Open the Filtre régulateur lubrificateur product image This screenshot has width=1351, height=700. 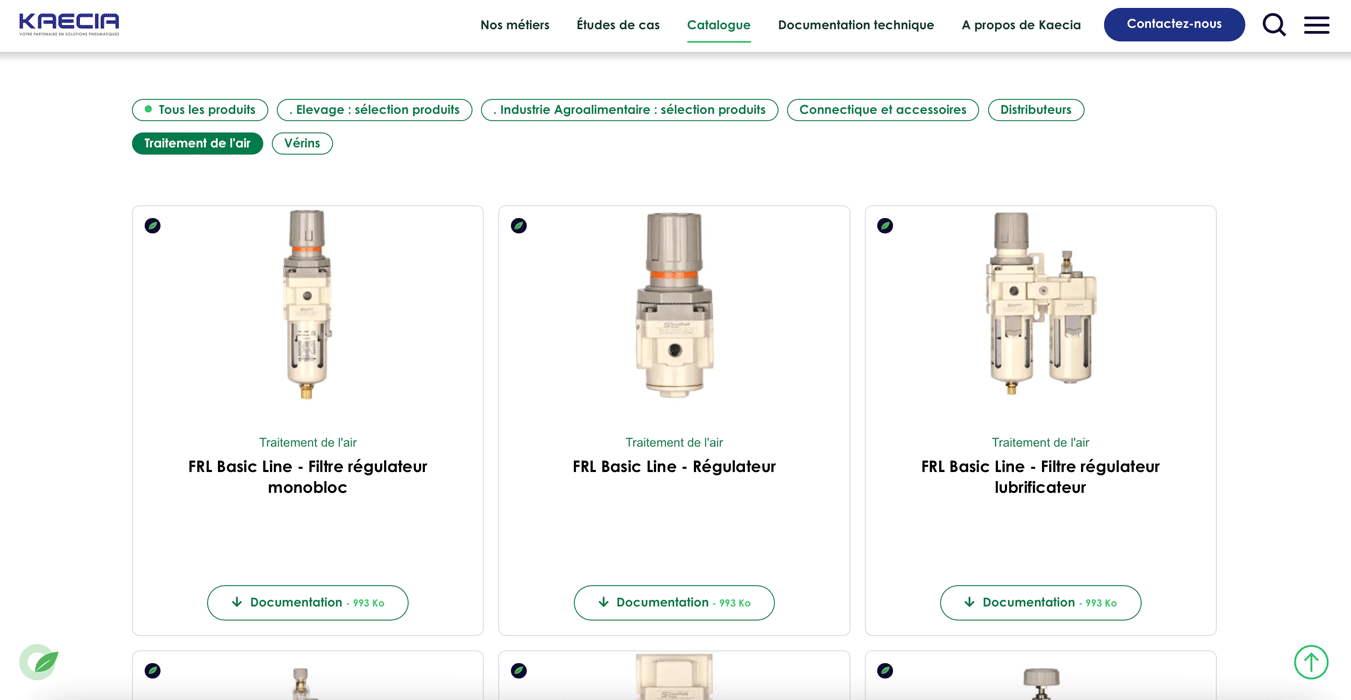coord(1040,304)
